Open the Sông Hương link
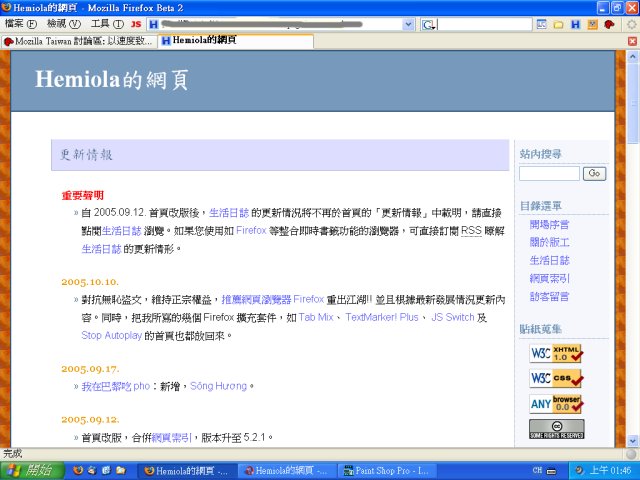 218,386
